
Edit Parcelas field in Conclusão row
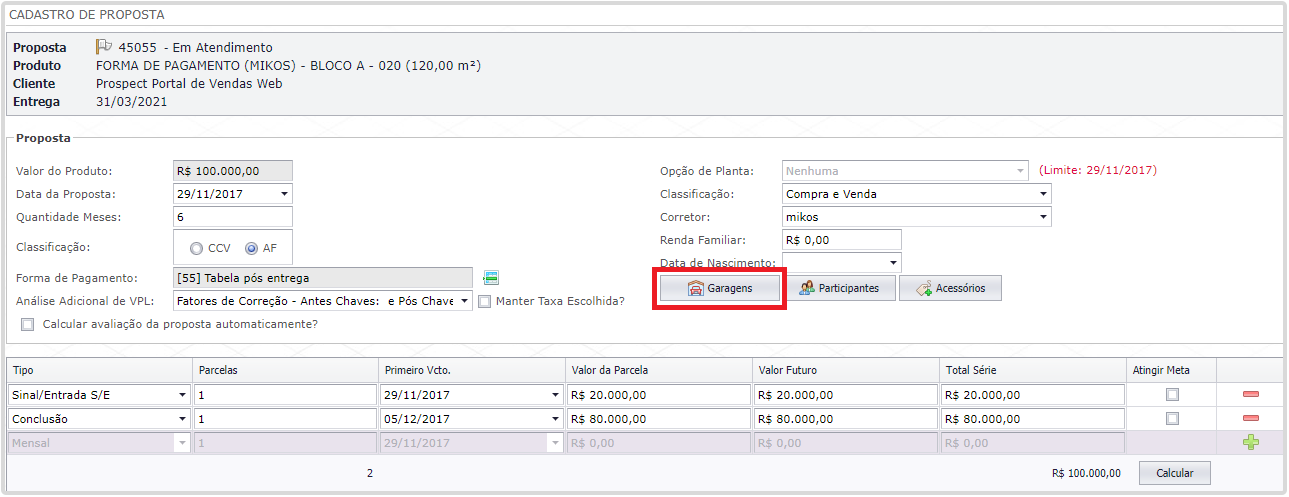[286, 419]
